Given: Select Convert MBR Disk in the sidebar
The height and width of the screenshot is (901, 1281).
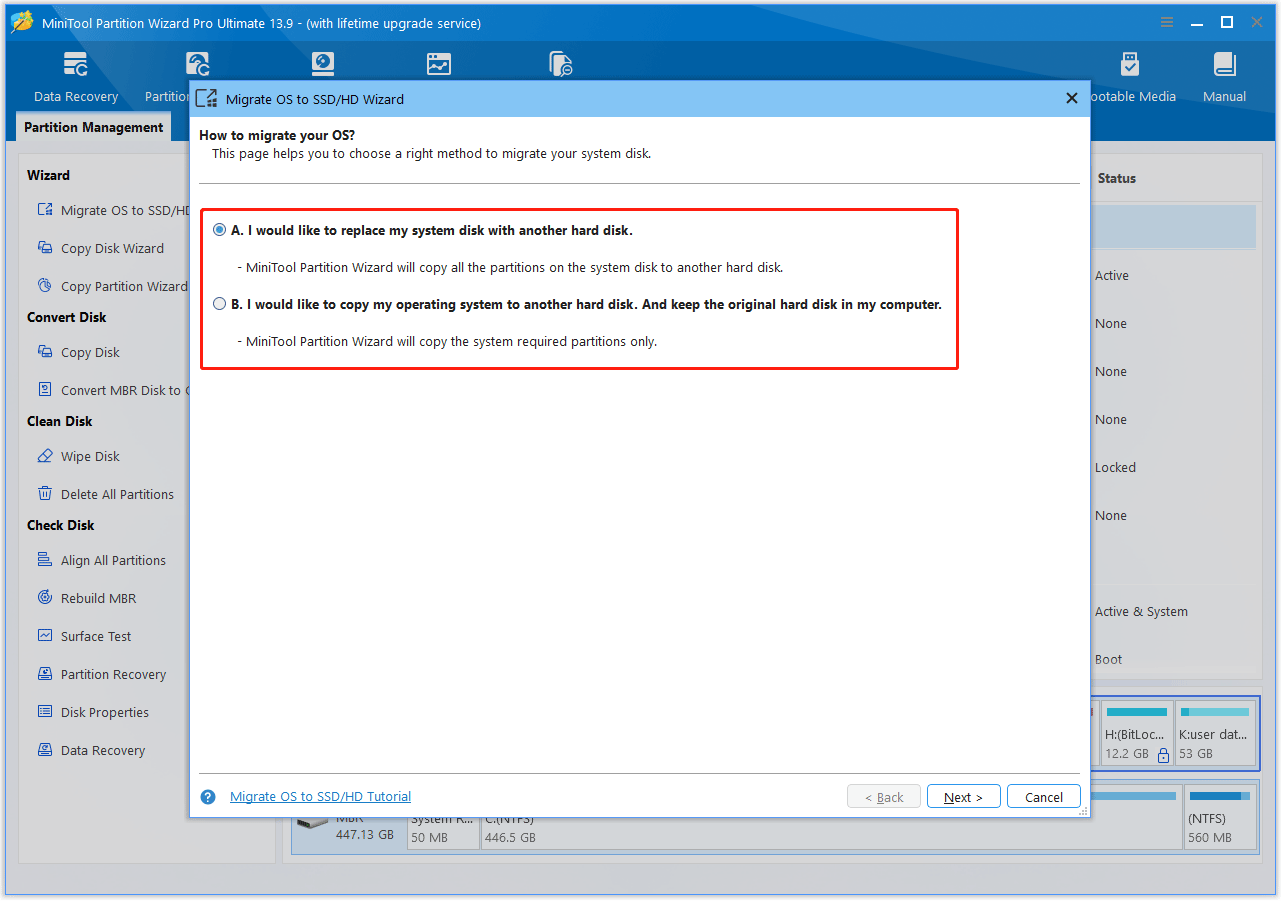Looking at the screenshot, I should tap(113, 390).
